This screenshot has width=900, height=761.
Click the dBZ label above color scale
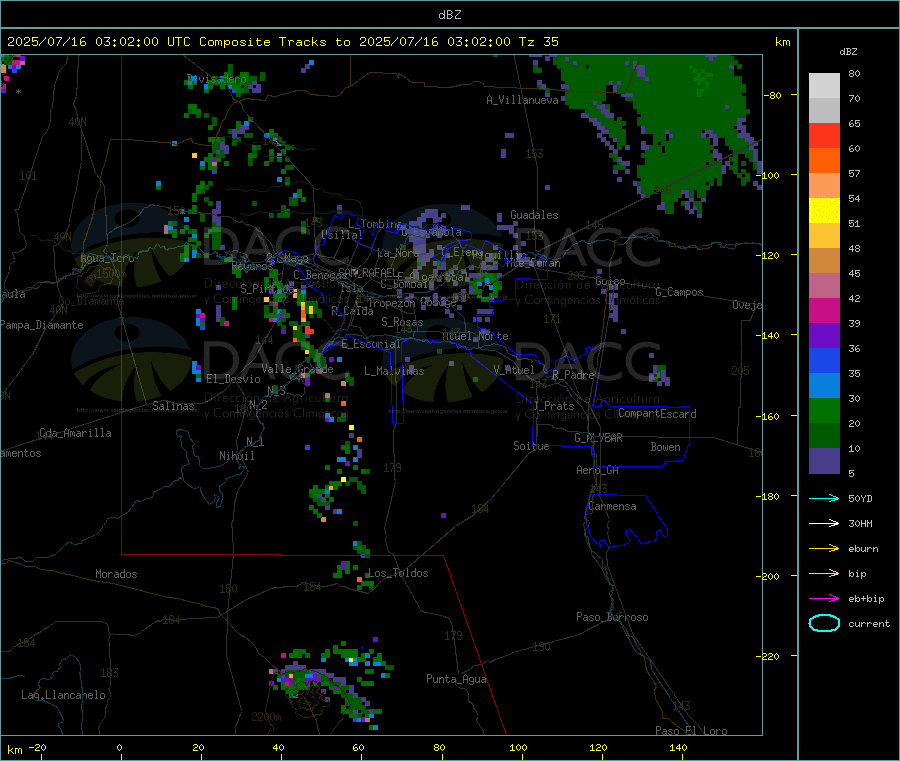(x=848, y=52)
